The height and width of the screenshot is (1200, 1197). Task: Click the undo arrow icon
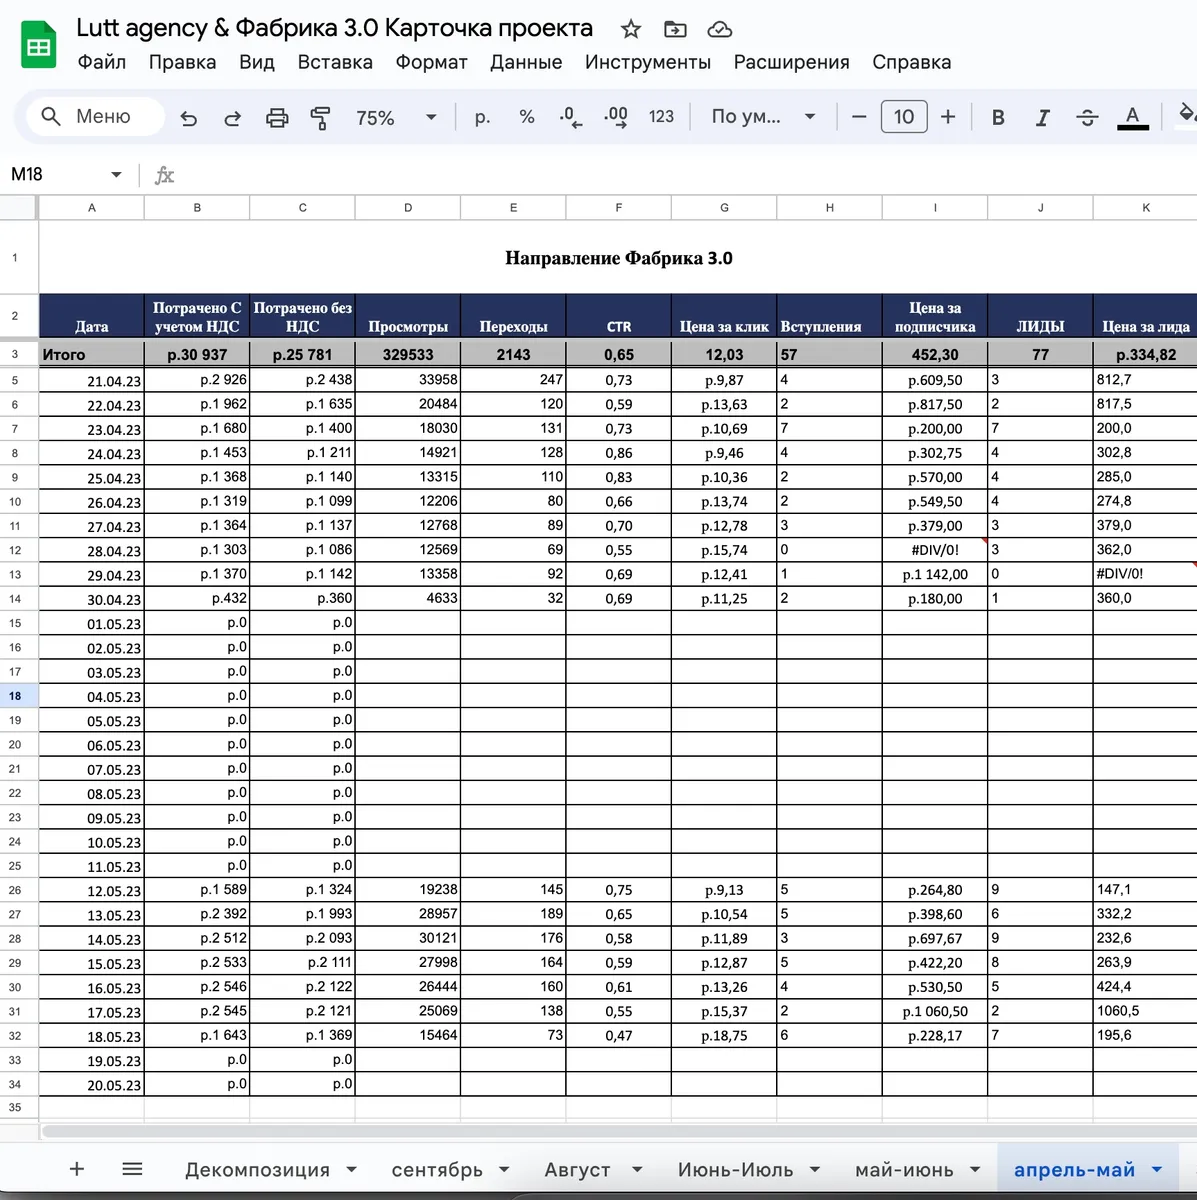(188, 118)
